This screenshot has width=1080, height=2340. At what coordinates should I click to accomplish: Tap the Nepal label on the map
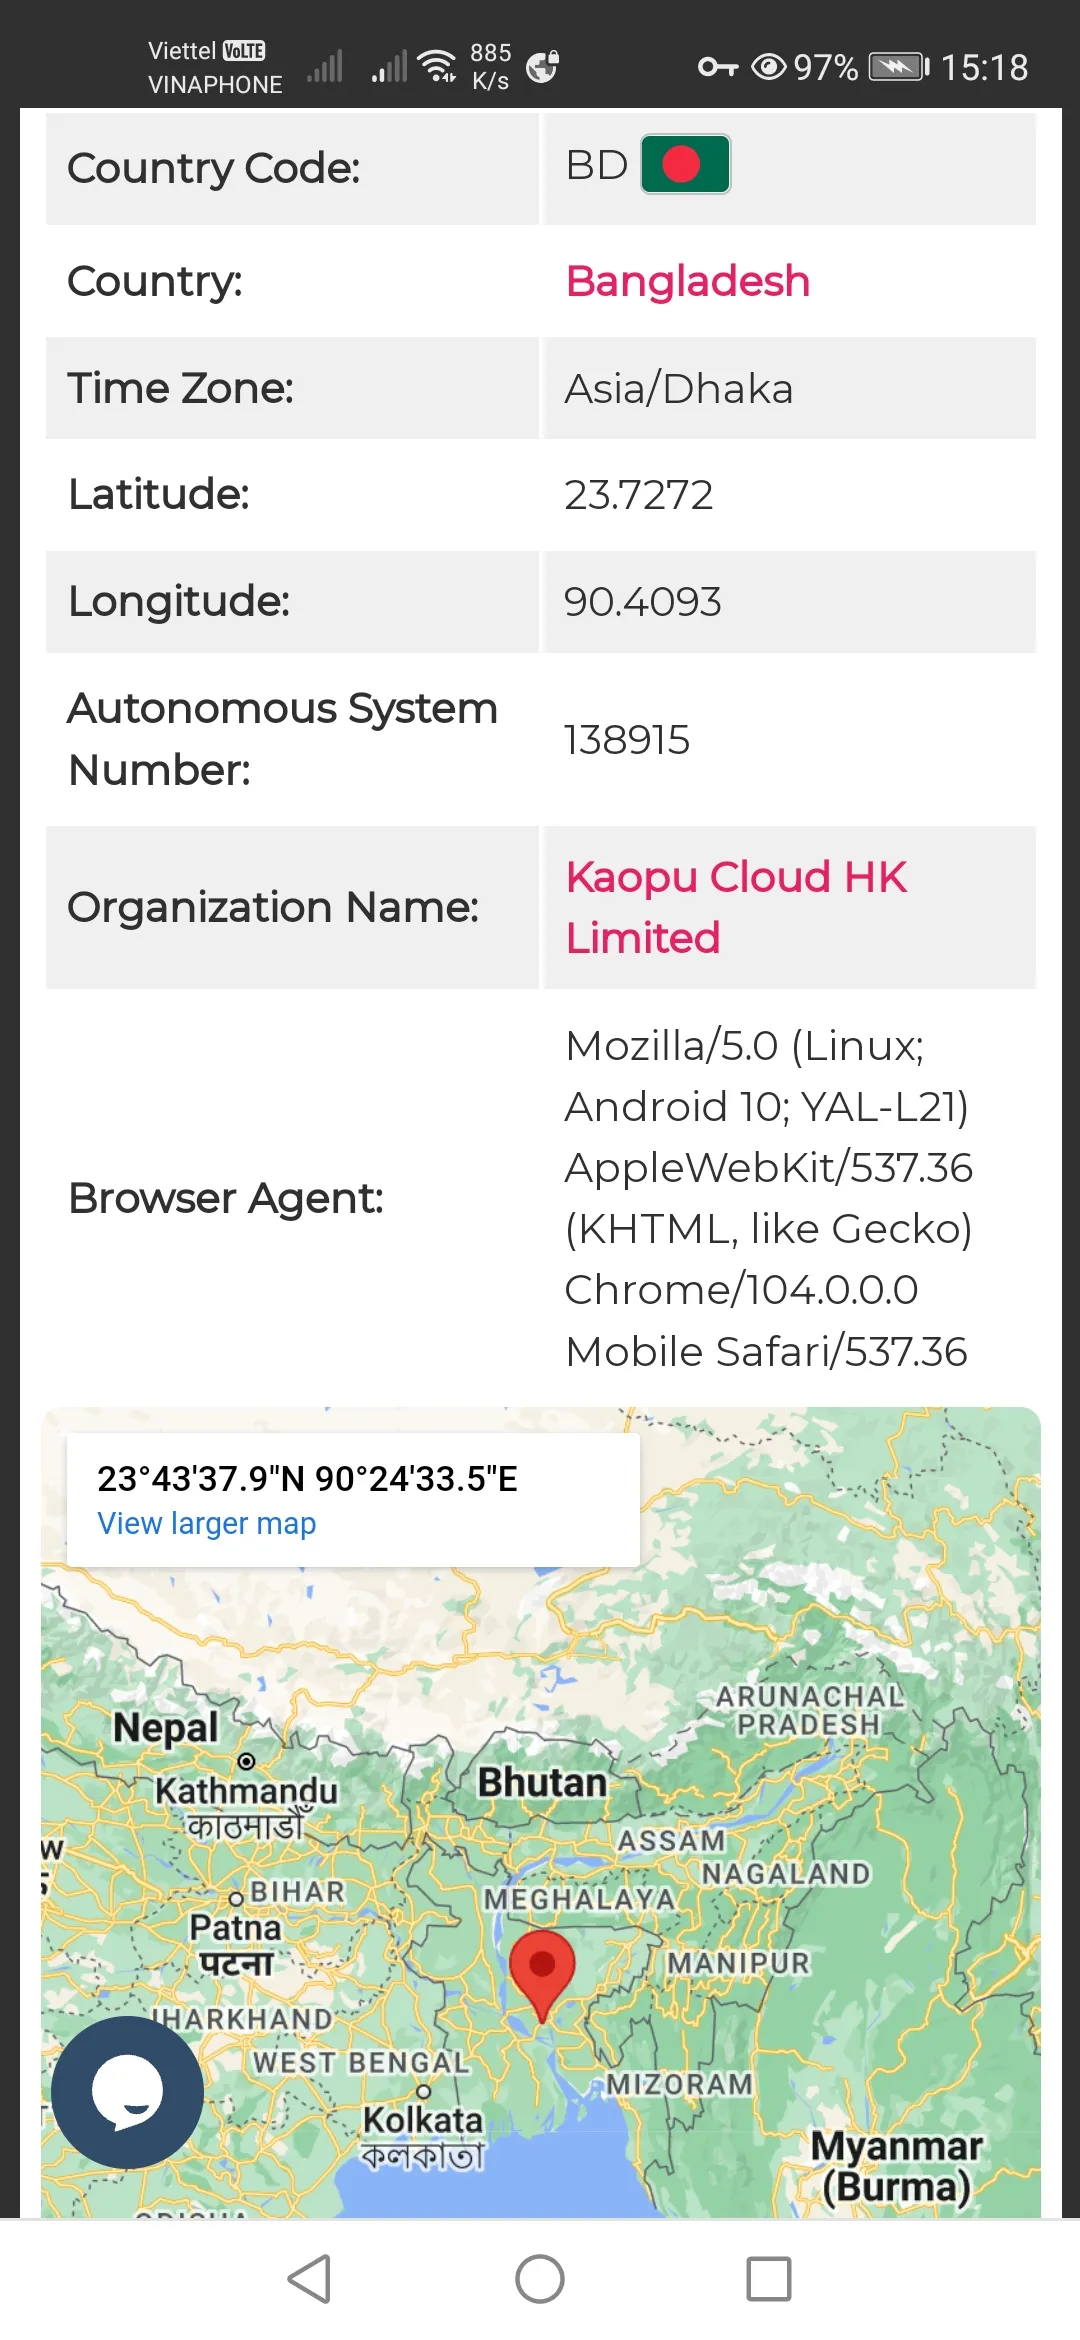(165, 1727)
